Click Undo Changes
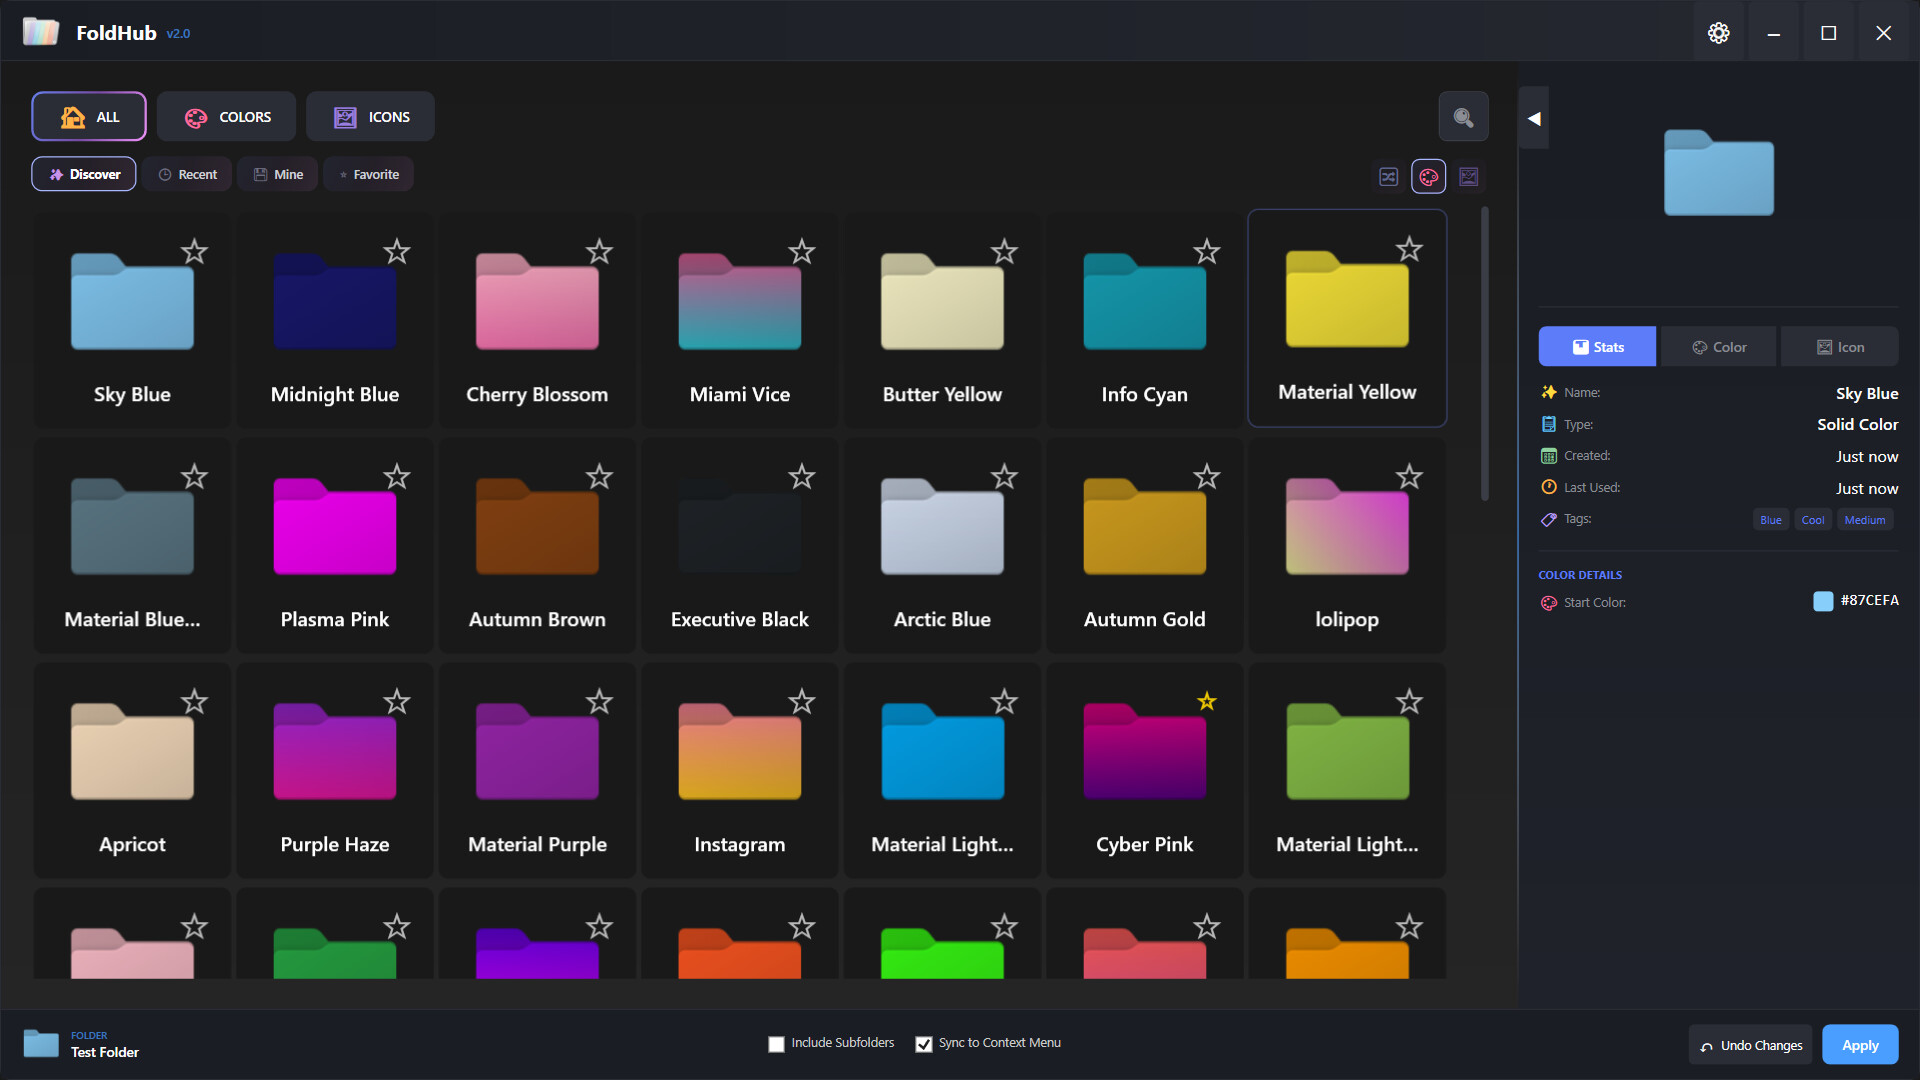The height and width of the screenshot is (1080, 1920). (1749, 1043)
